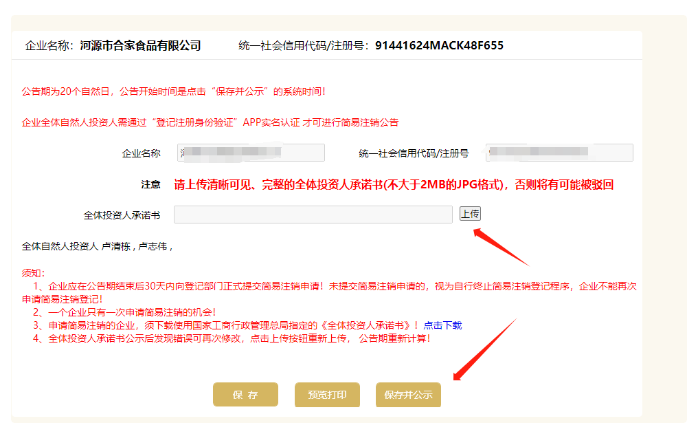Screen dimensions: 697x436
Task: Click the 须知 notice heading
Action: (x=31, y=272)
